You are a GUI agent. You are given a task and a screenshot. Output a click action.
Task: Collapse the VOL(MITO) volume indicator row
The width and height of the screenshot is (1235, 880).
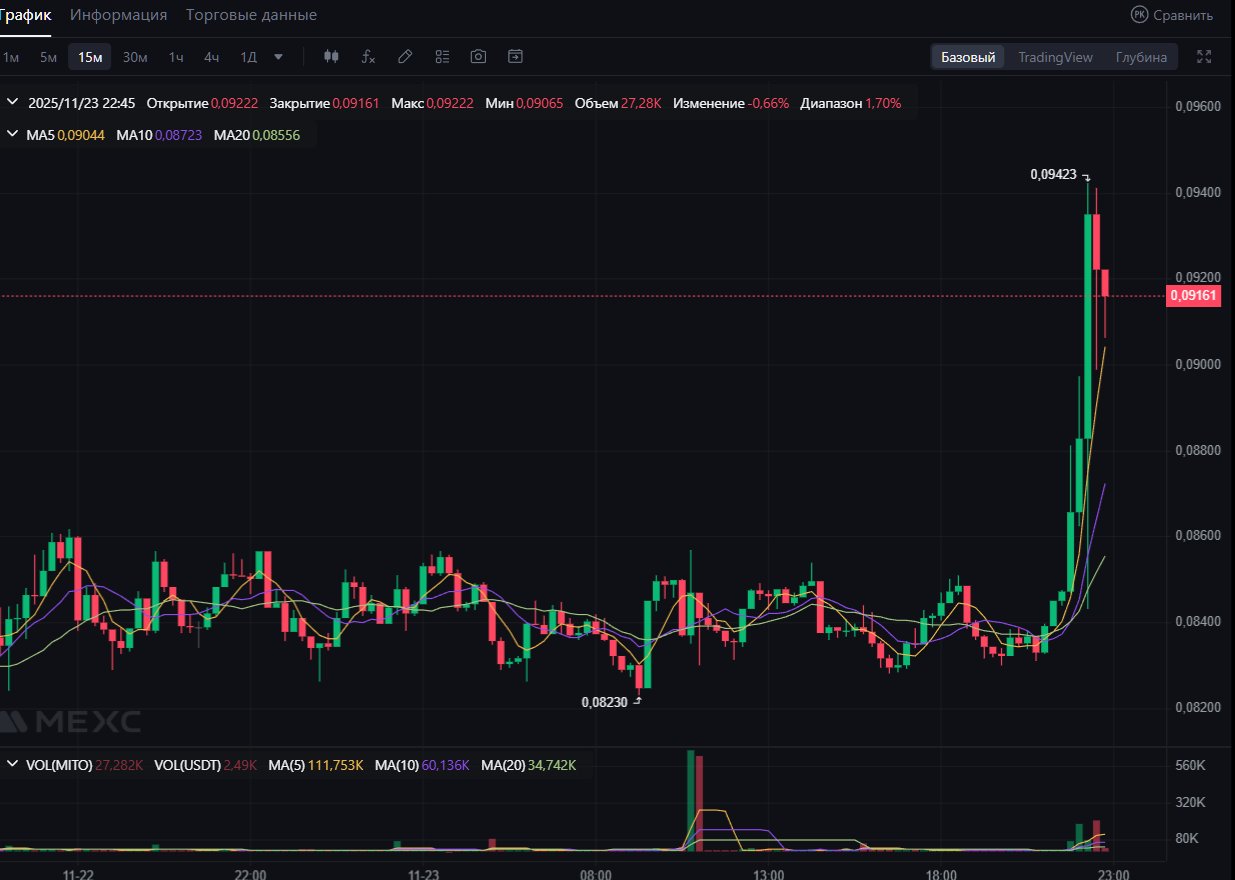click(13, 765)
